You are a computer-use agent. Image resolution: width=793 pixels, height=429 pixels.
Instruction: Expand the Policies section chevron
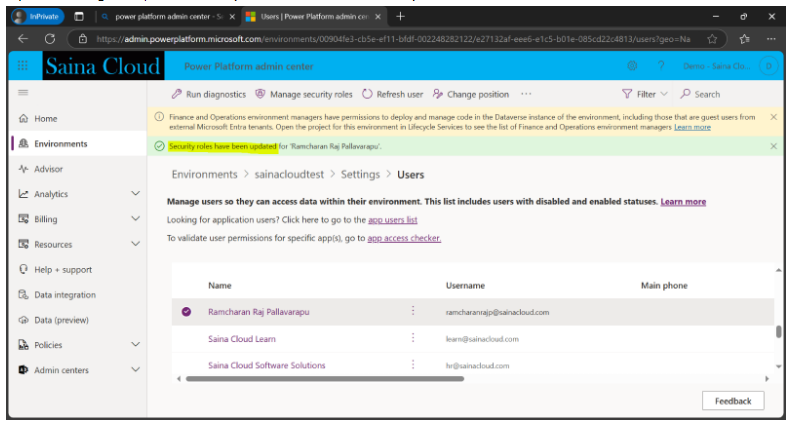click(136, 345)
